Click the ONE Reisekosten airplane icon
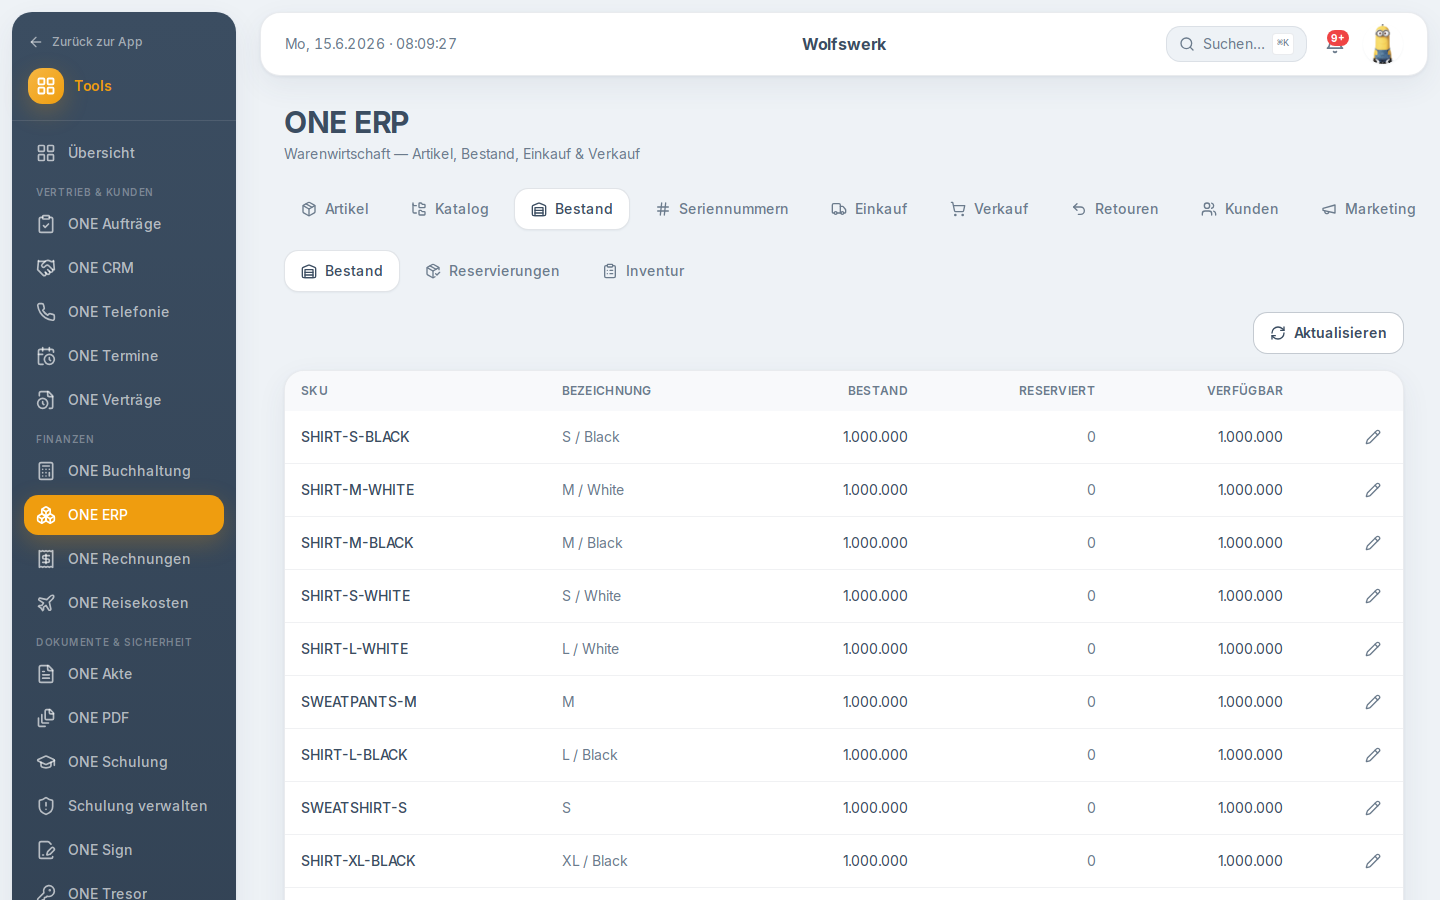The height and width of the screenshot is (900, 1440). (46, 603)
